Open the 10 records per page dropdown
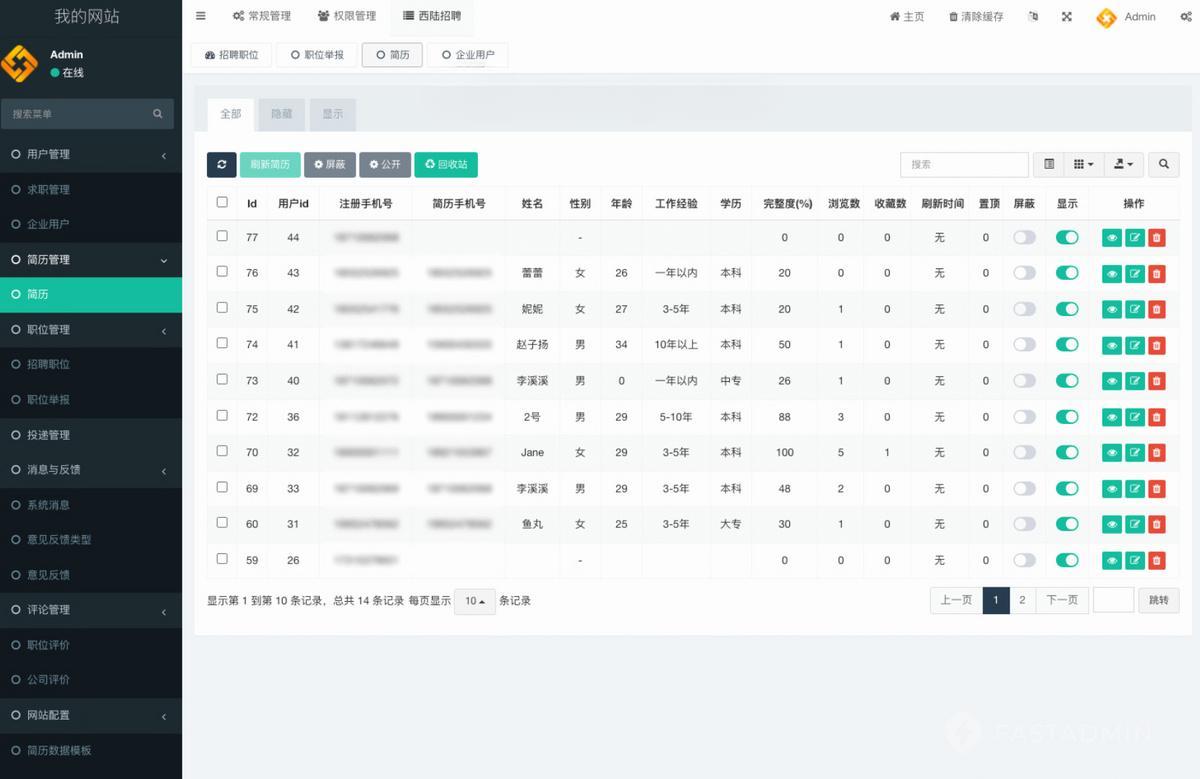Screen dimensions: 1200x779 click(475, 601)
